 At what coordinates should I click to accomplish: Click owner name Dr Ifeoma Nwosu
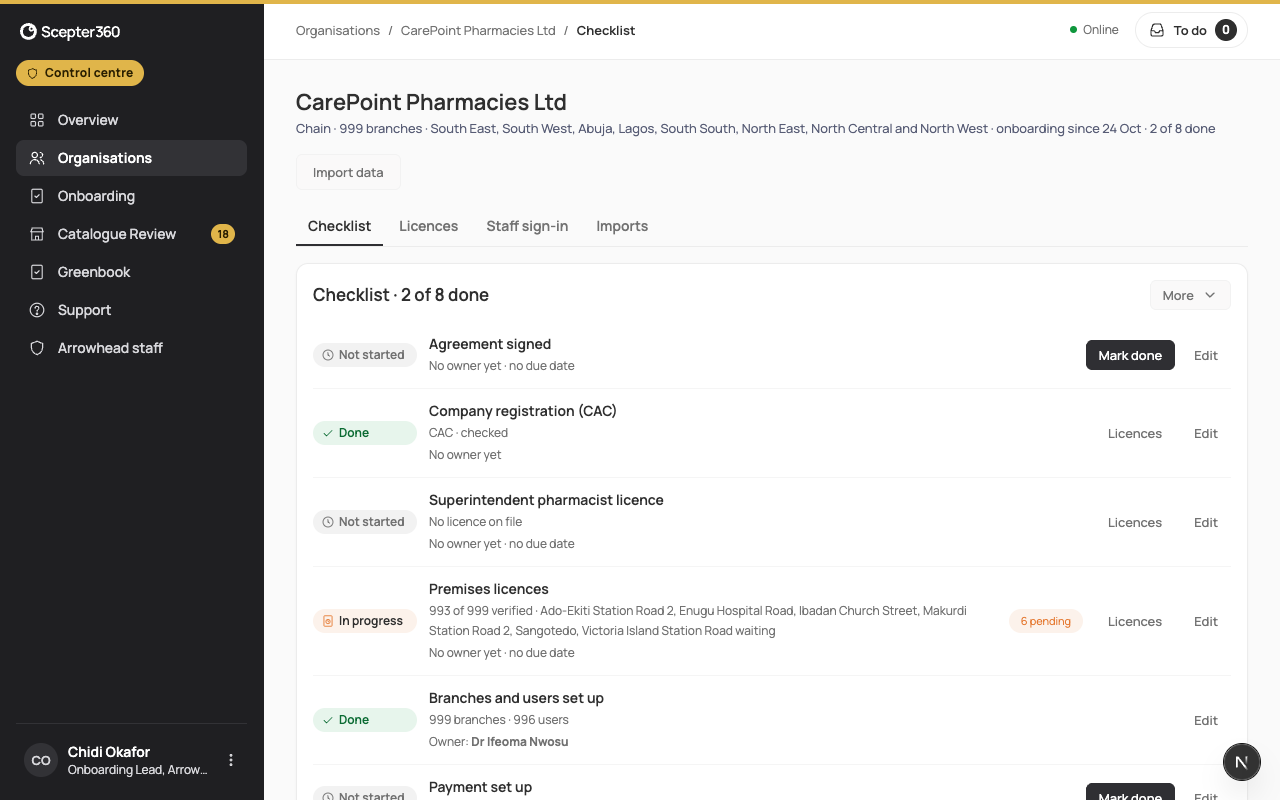click(x=520, y=742)
